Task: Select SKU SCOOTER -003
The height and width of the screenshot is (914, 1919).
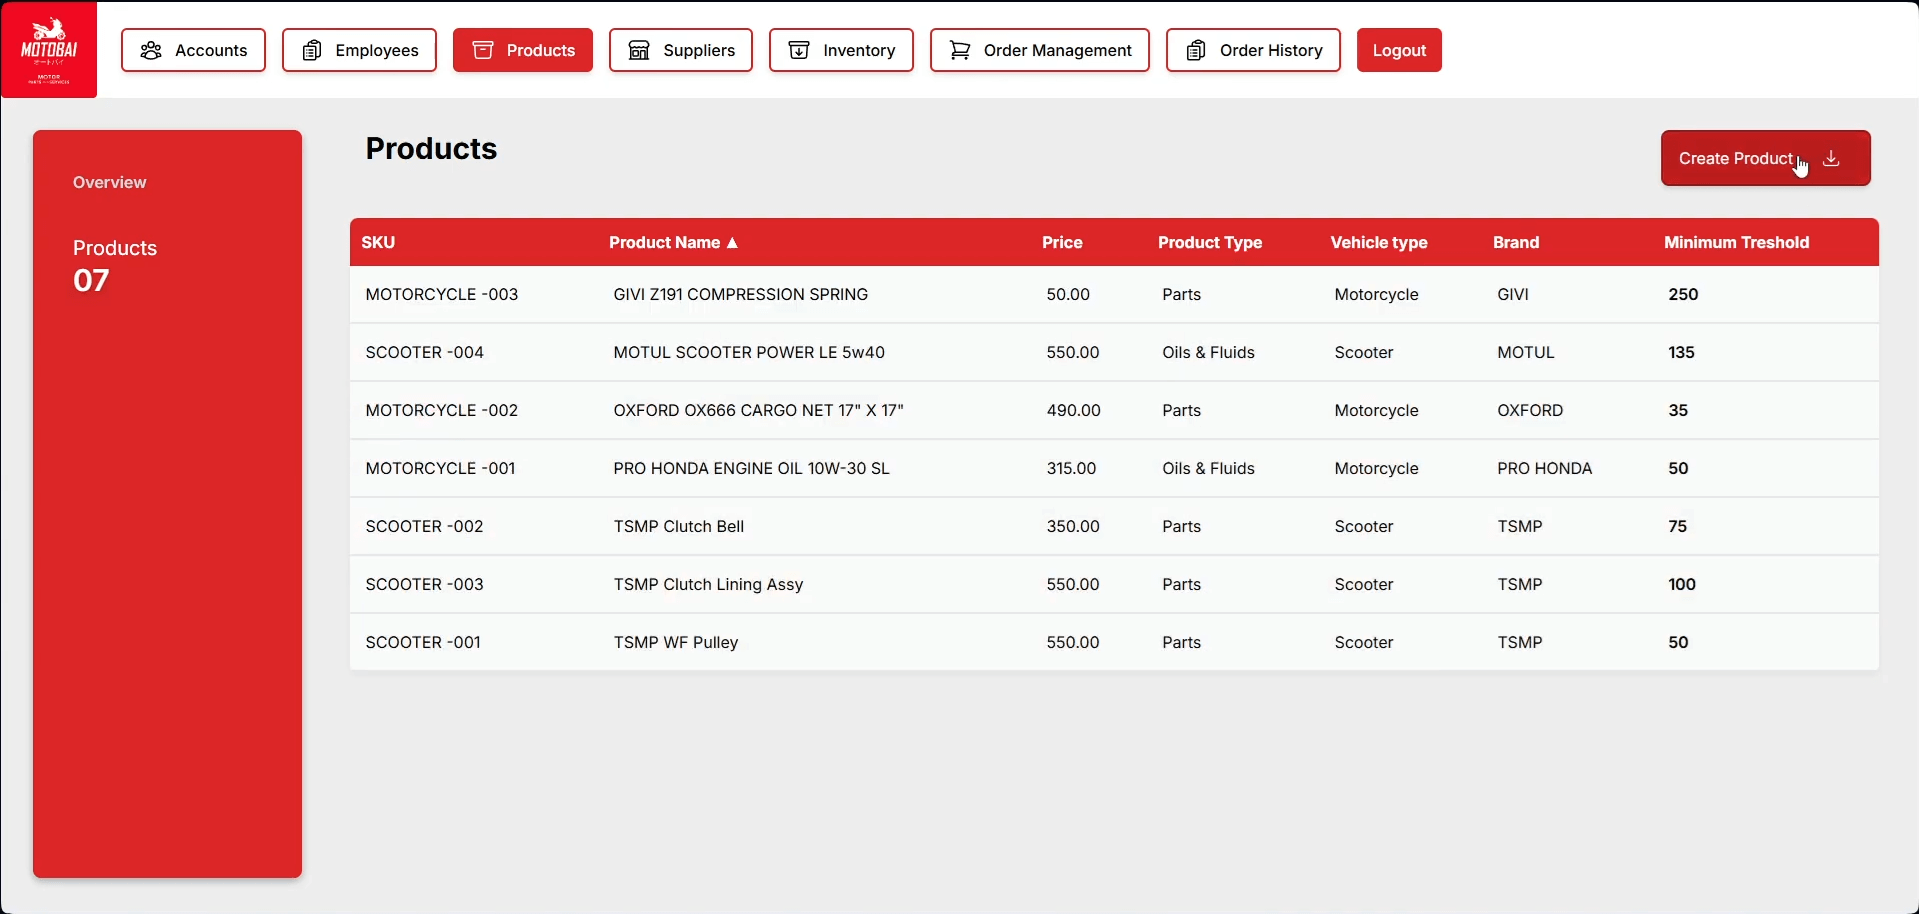Action: point(424,584)
